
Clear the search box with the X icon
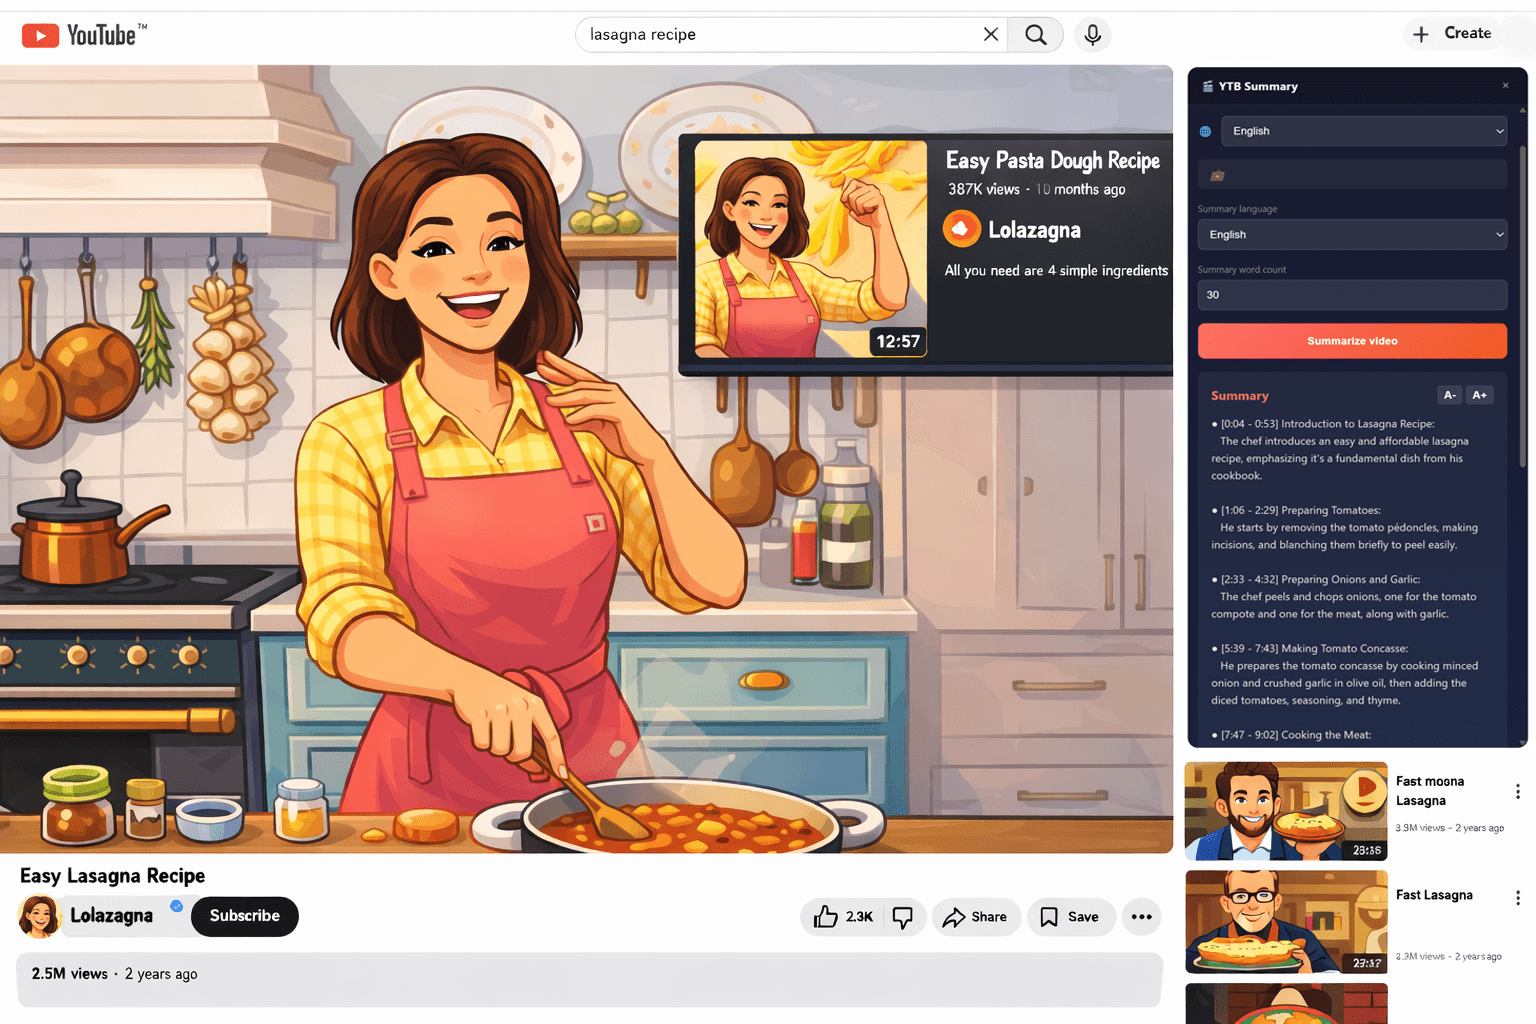pyautogui.click(x=990, y=35)
